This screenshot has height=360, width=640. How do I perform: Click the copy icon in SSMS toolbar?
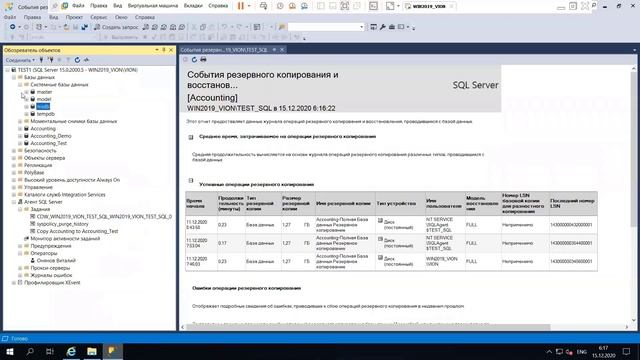pos(203,27)
